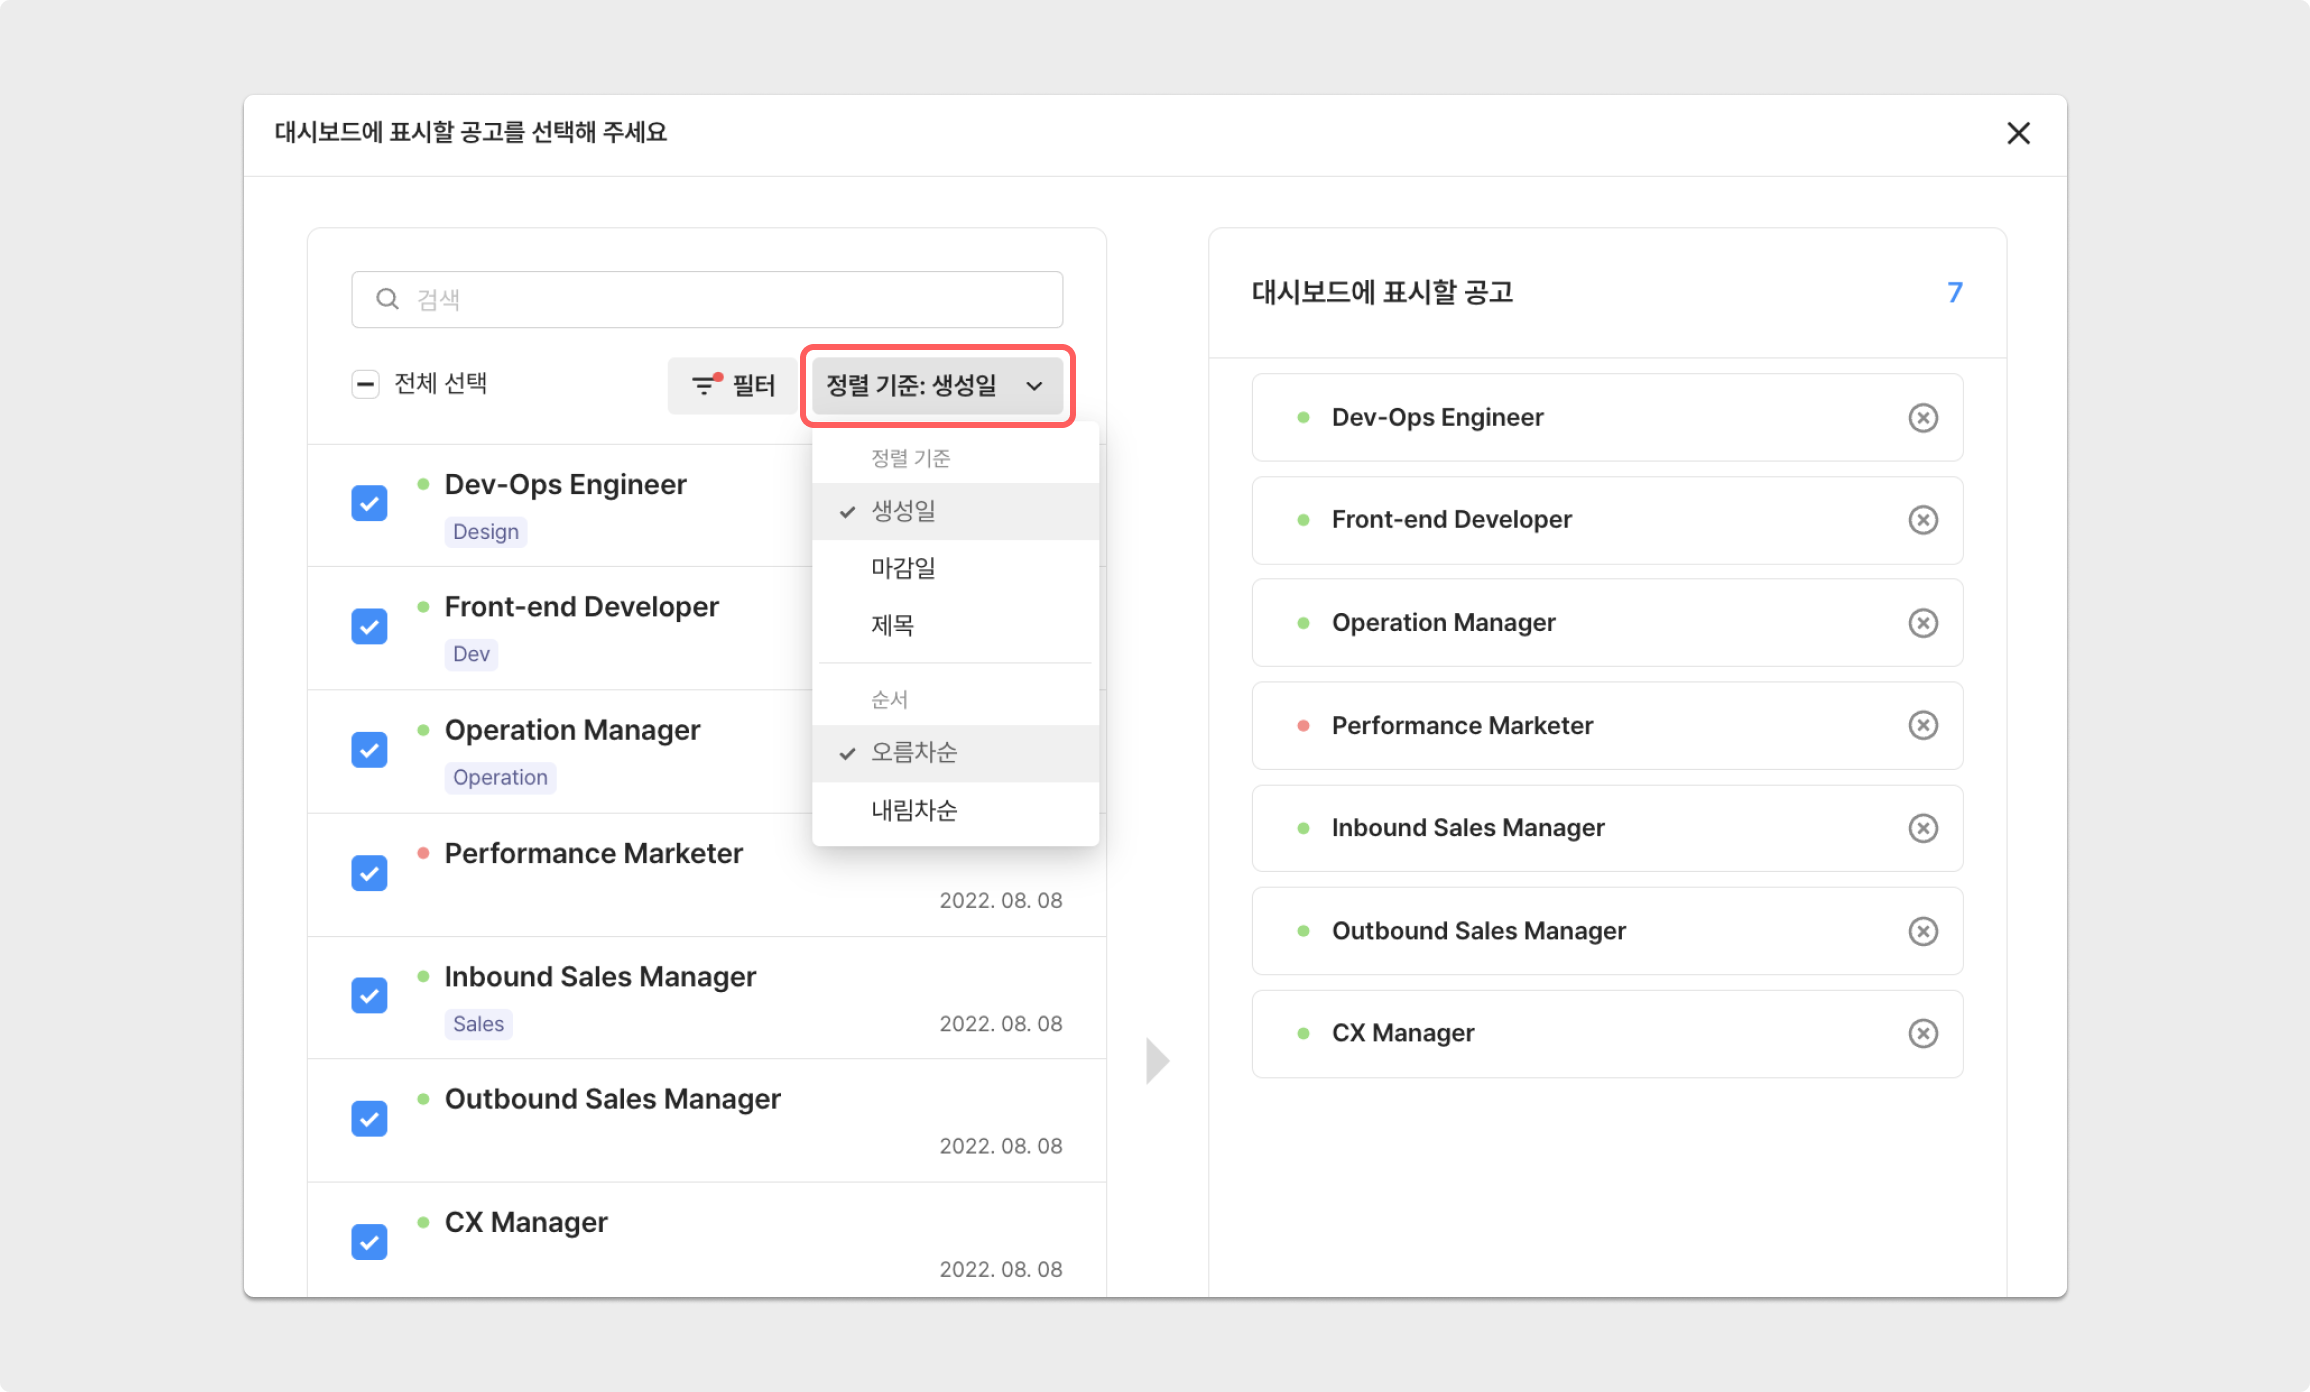Sort the list by 제목
The height and width of the screenshot is (1392, 2310).
tap(892, 625)
